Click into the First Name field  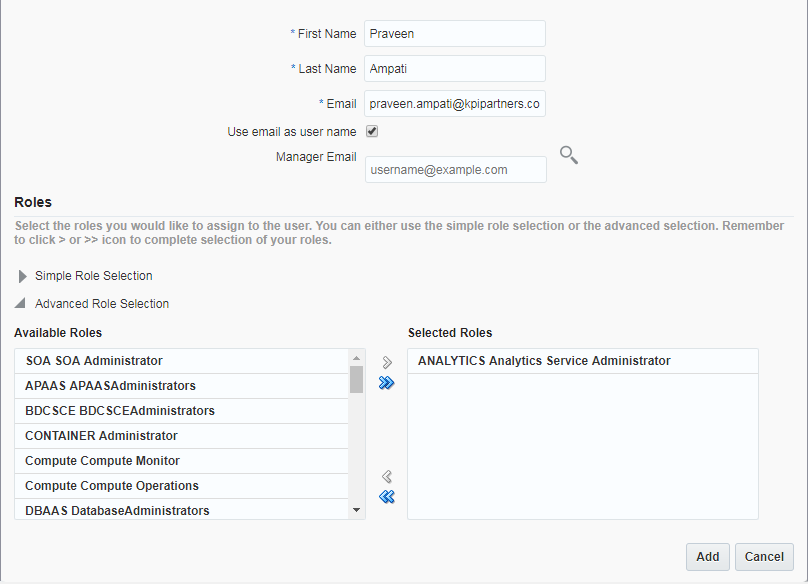point(454,34)
